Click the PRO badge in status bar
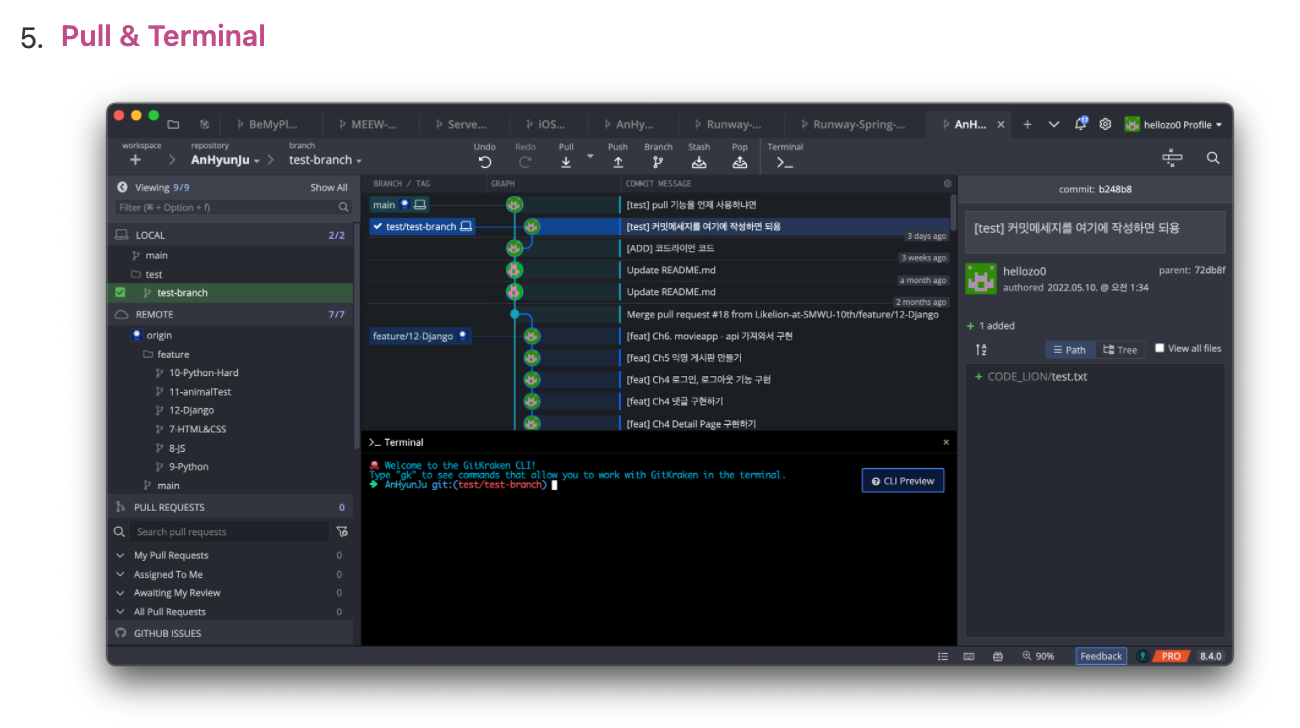1300x728 pixels. pos(1171,656)
